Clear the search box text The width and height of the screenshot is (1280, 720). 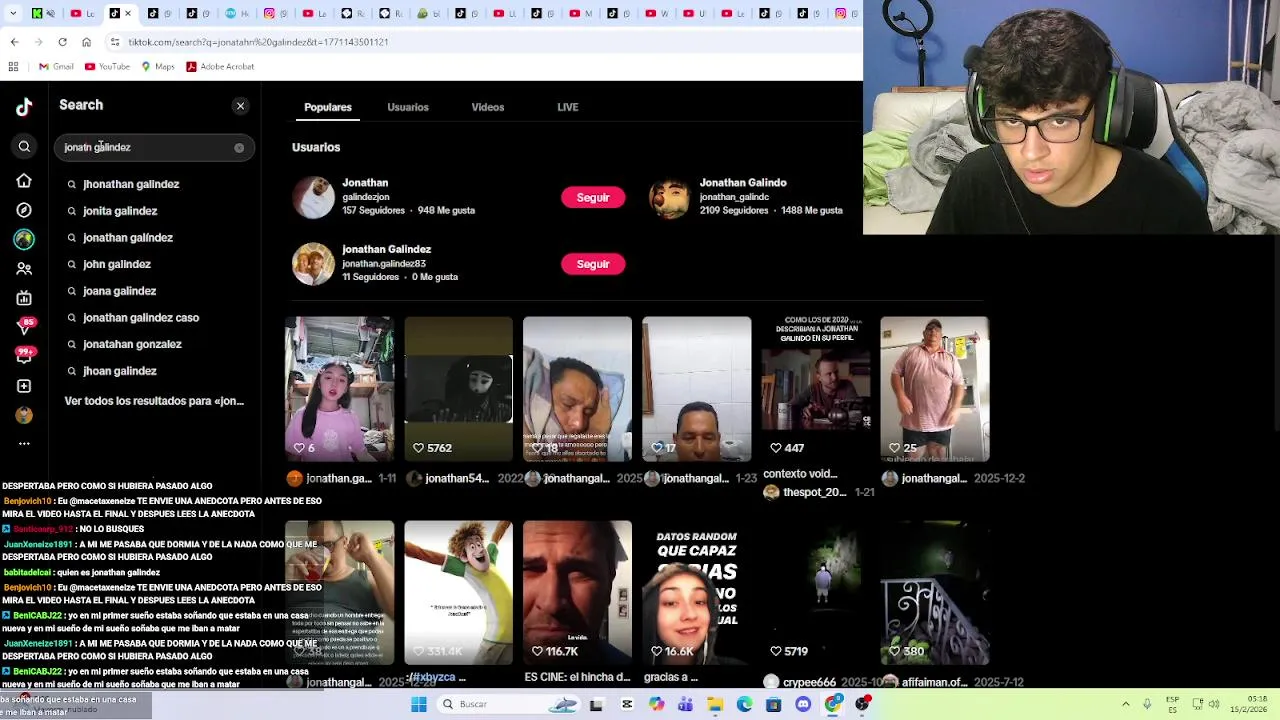[239, 148]
